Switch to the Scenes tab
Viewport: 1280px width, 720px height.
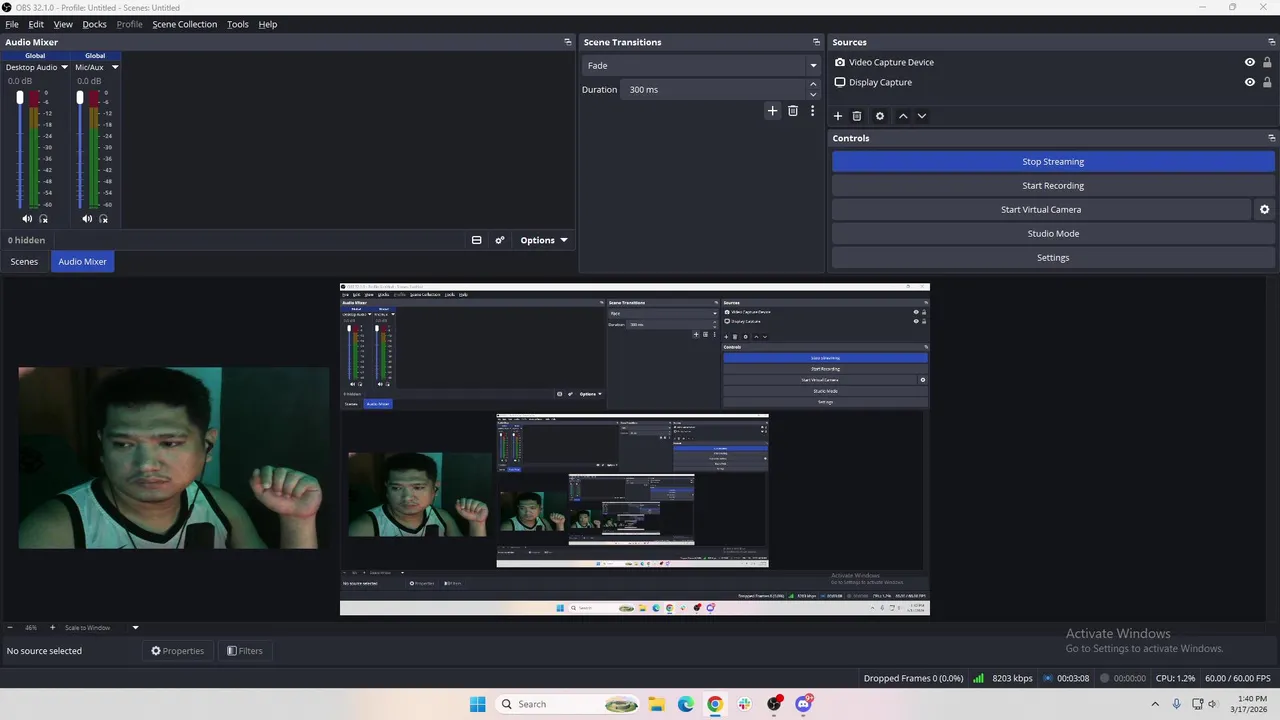24,262
